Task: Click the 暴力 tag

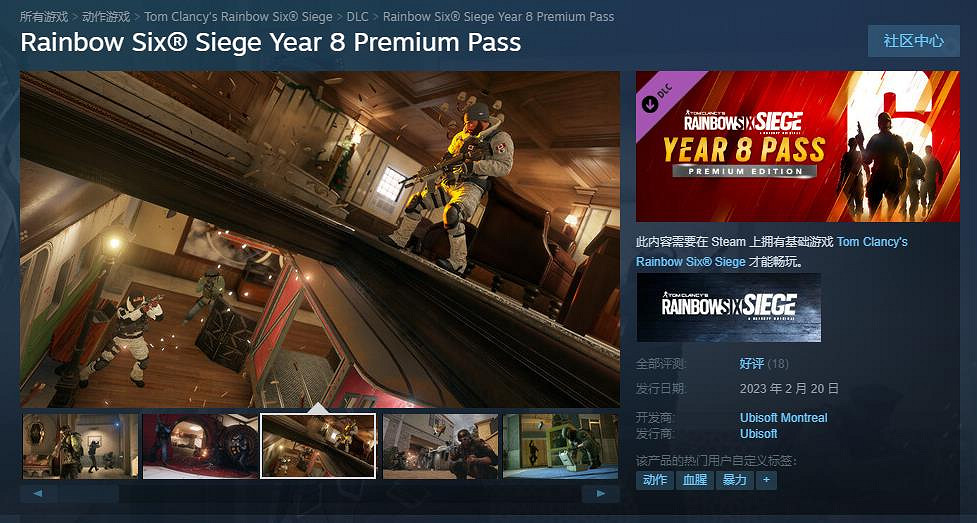Action: 735,480
